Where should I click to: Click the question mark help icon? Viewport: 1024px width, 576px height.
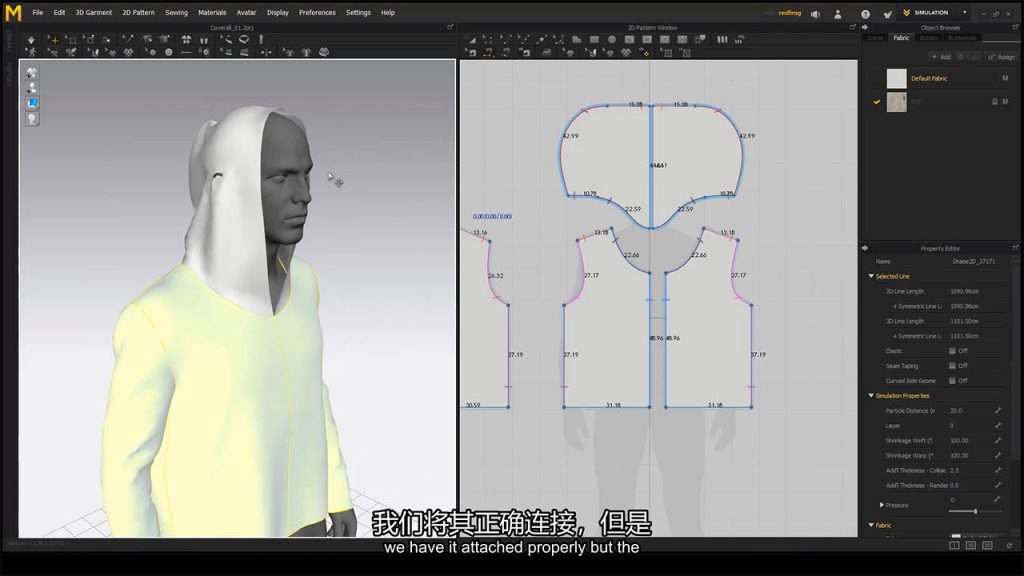865,14
